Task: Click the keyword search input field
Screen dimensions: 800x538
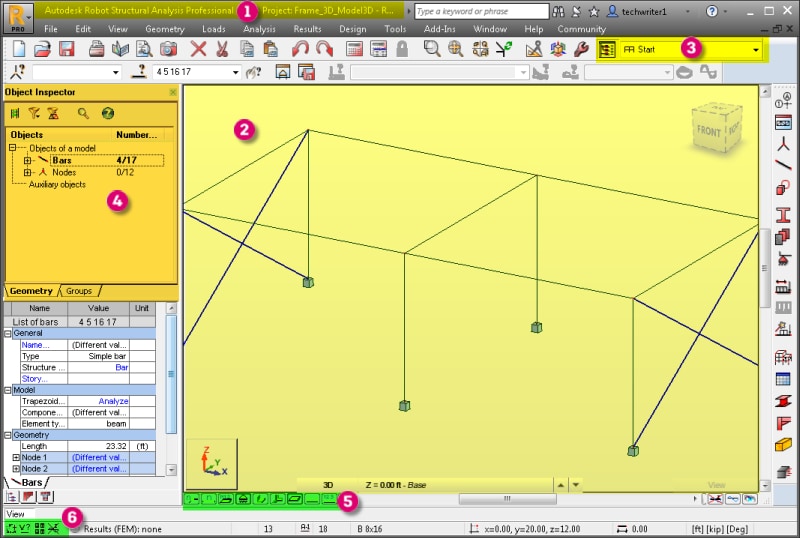Action: [x=481, y=11]
